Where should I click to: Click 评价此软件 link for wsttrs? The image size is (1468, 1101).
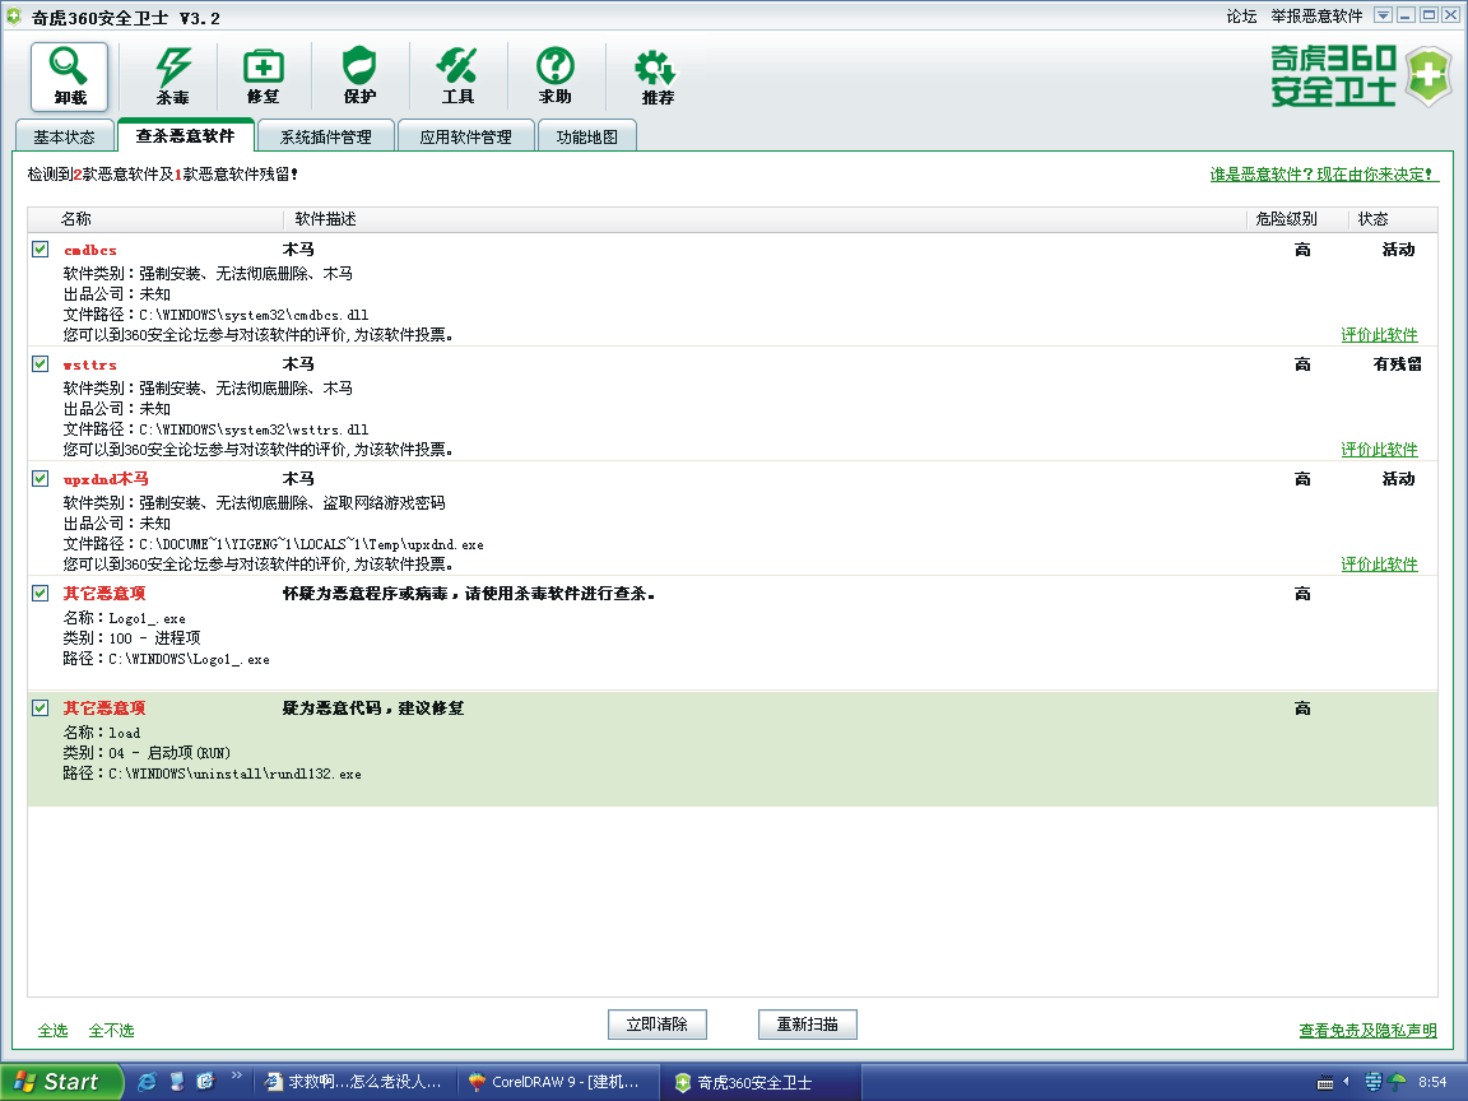(1379, 449)
